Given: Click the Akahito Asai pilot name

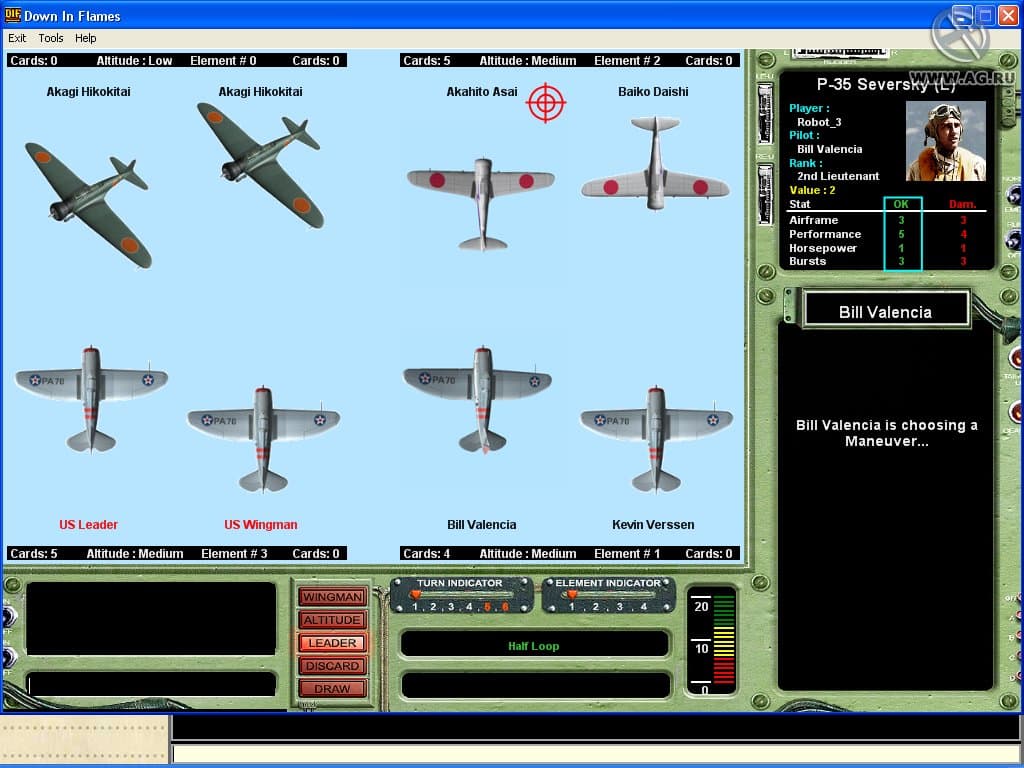Looking at the screenshot, I should point(482,91).
